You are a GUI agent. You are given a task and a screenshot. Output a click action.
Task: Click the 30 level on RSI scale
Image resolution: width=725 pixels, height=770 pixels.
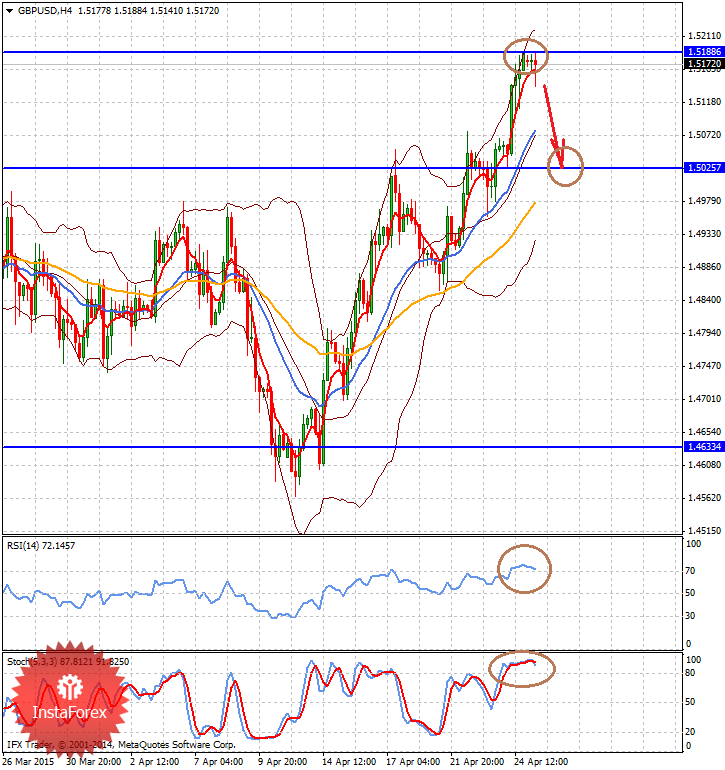690,615
